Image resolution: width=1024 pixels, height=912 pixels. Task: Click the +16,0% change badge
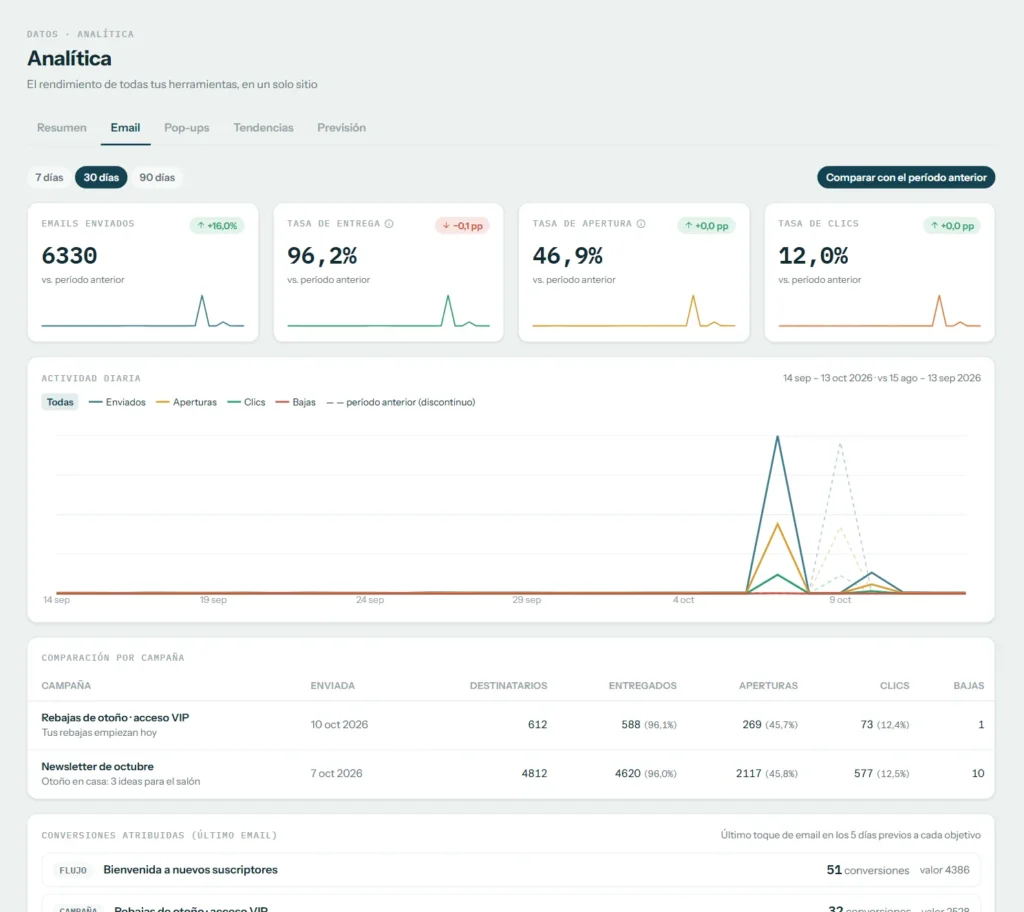[x=217, y=225]
